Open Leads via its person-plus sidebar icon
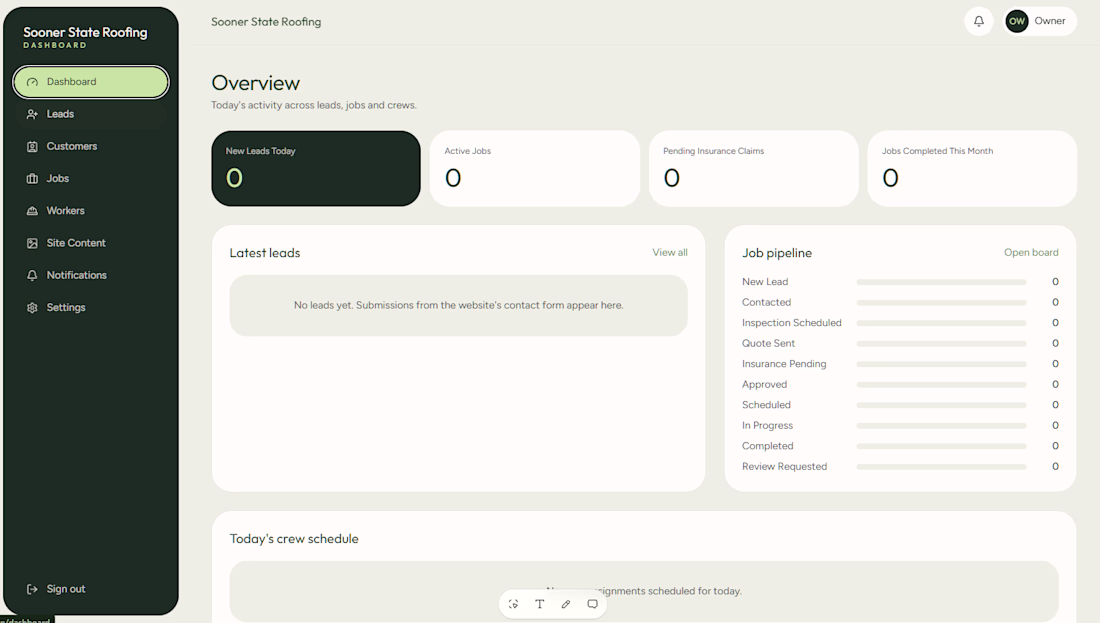This screenshot has height=623, width=1100. [32, 114]
